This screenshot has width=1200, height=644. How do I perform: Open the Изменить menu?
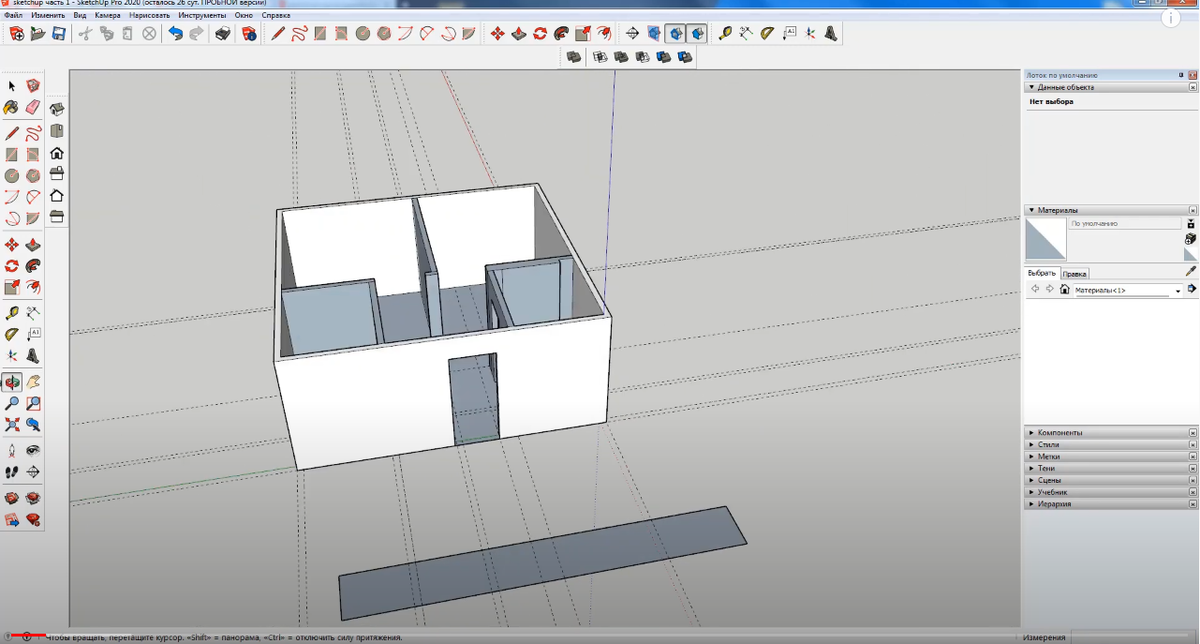coord(48,16)
